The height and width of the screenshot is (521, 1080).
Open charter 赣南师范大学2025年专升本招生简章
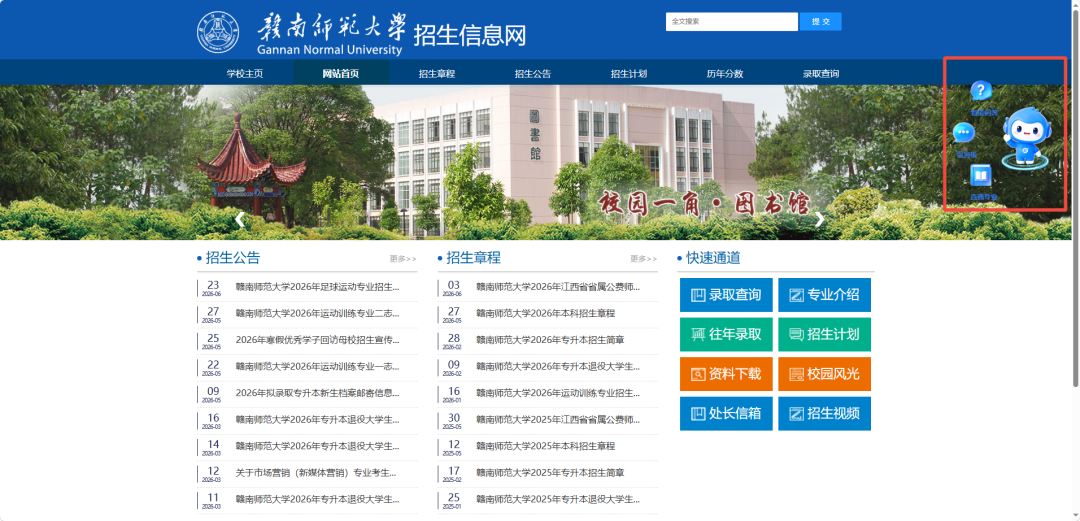pyautogui.click(x=550, y=473)
